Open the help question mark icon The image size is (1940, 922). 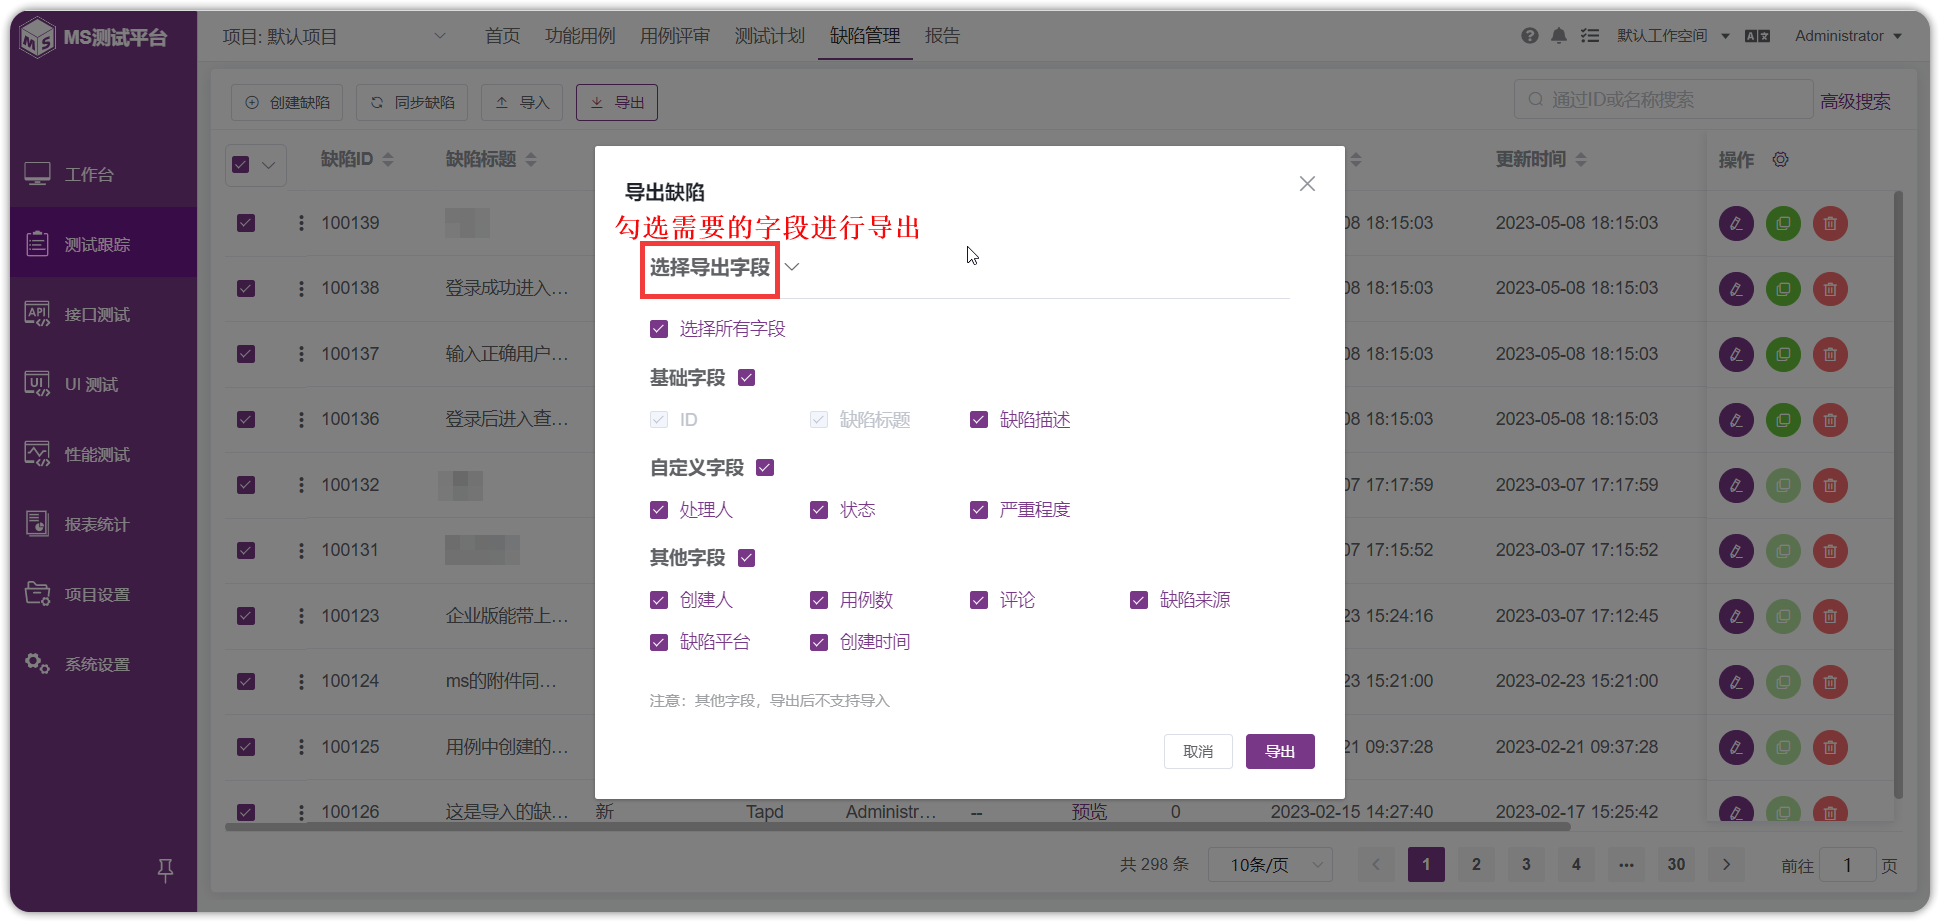(1529, 36)
